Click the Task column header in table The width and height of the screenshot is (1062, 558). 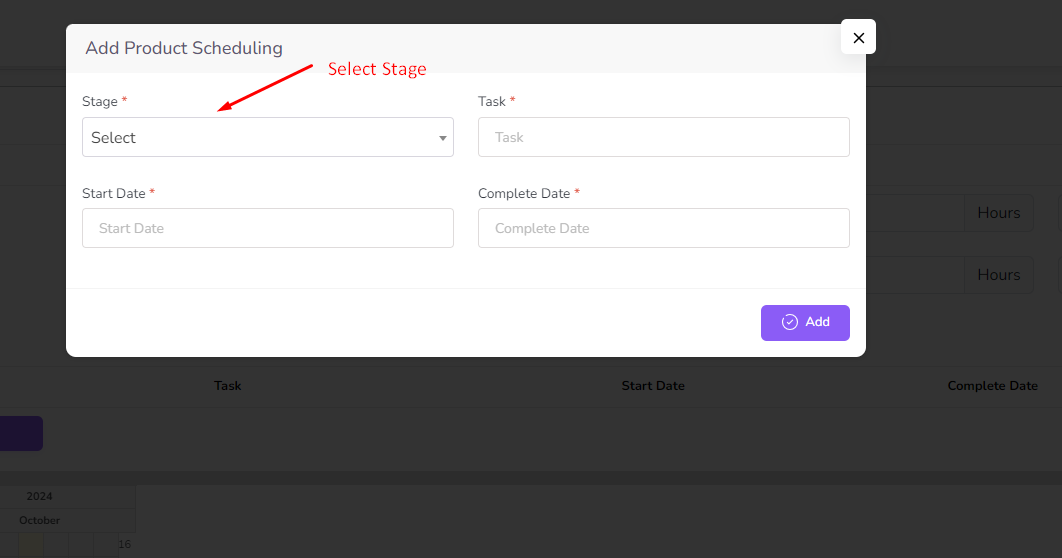click(227, 386)
